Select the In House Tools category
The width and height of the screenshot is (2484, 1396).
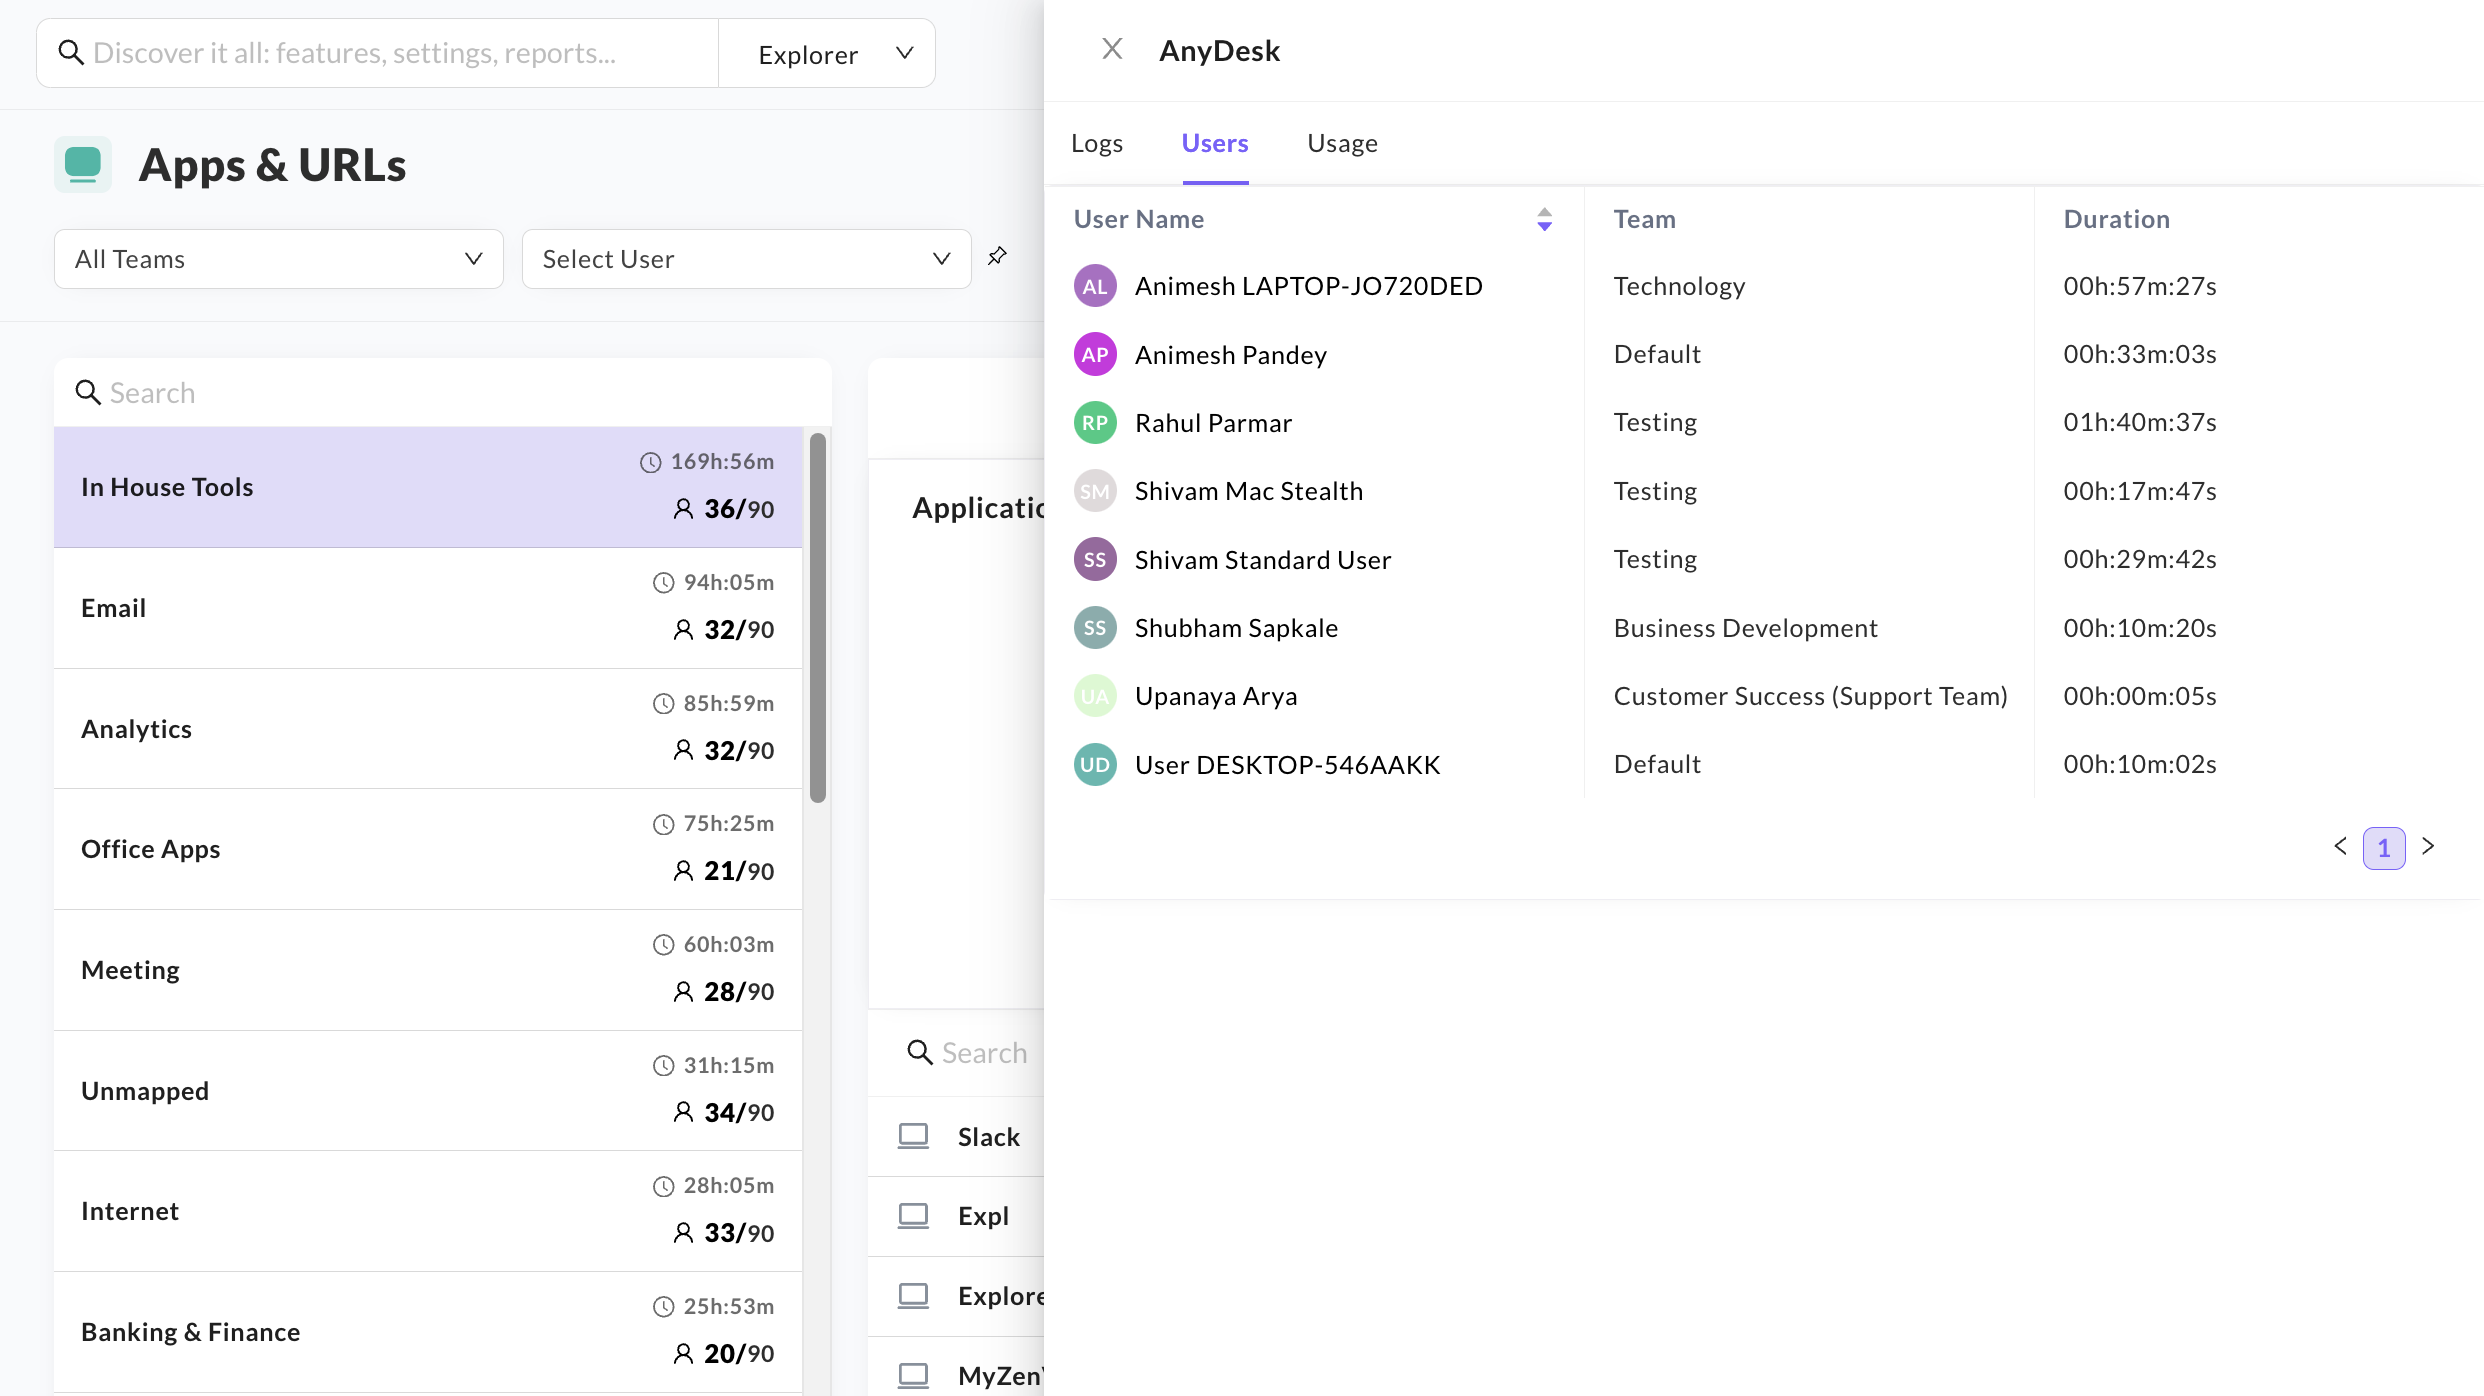tap(428, 487)
